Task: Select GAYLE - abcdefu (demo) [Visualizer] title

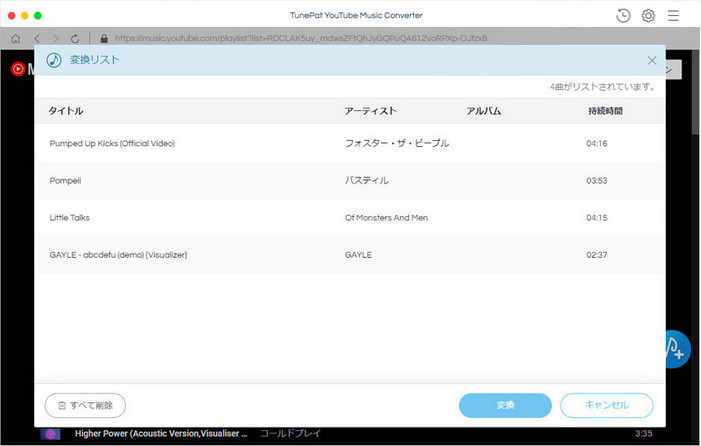Action: coord(118,255)
